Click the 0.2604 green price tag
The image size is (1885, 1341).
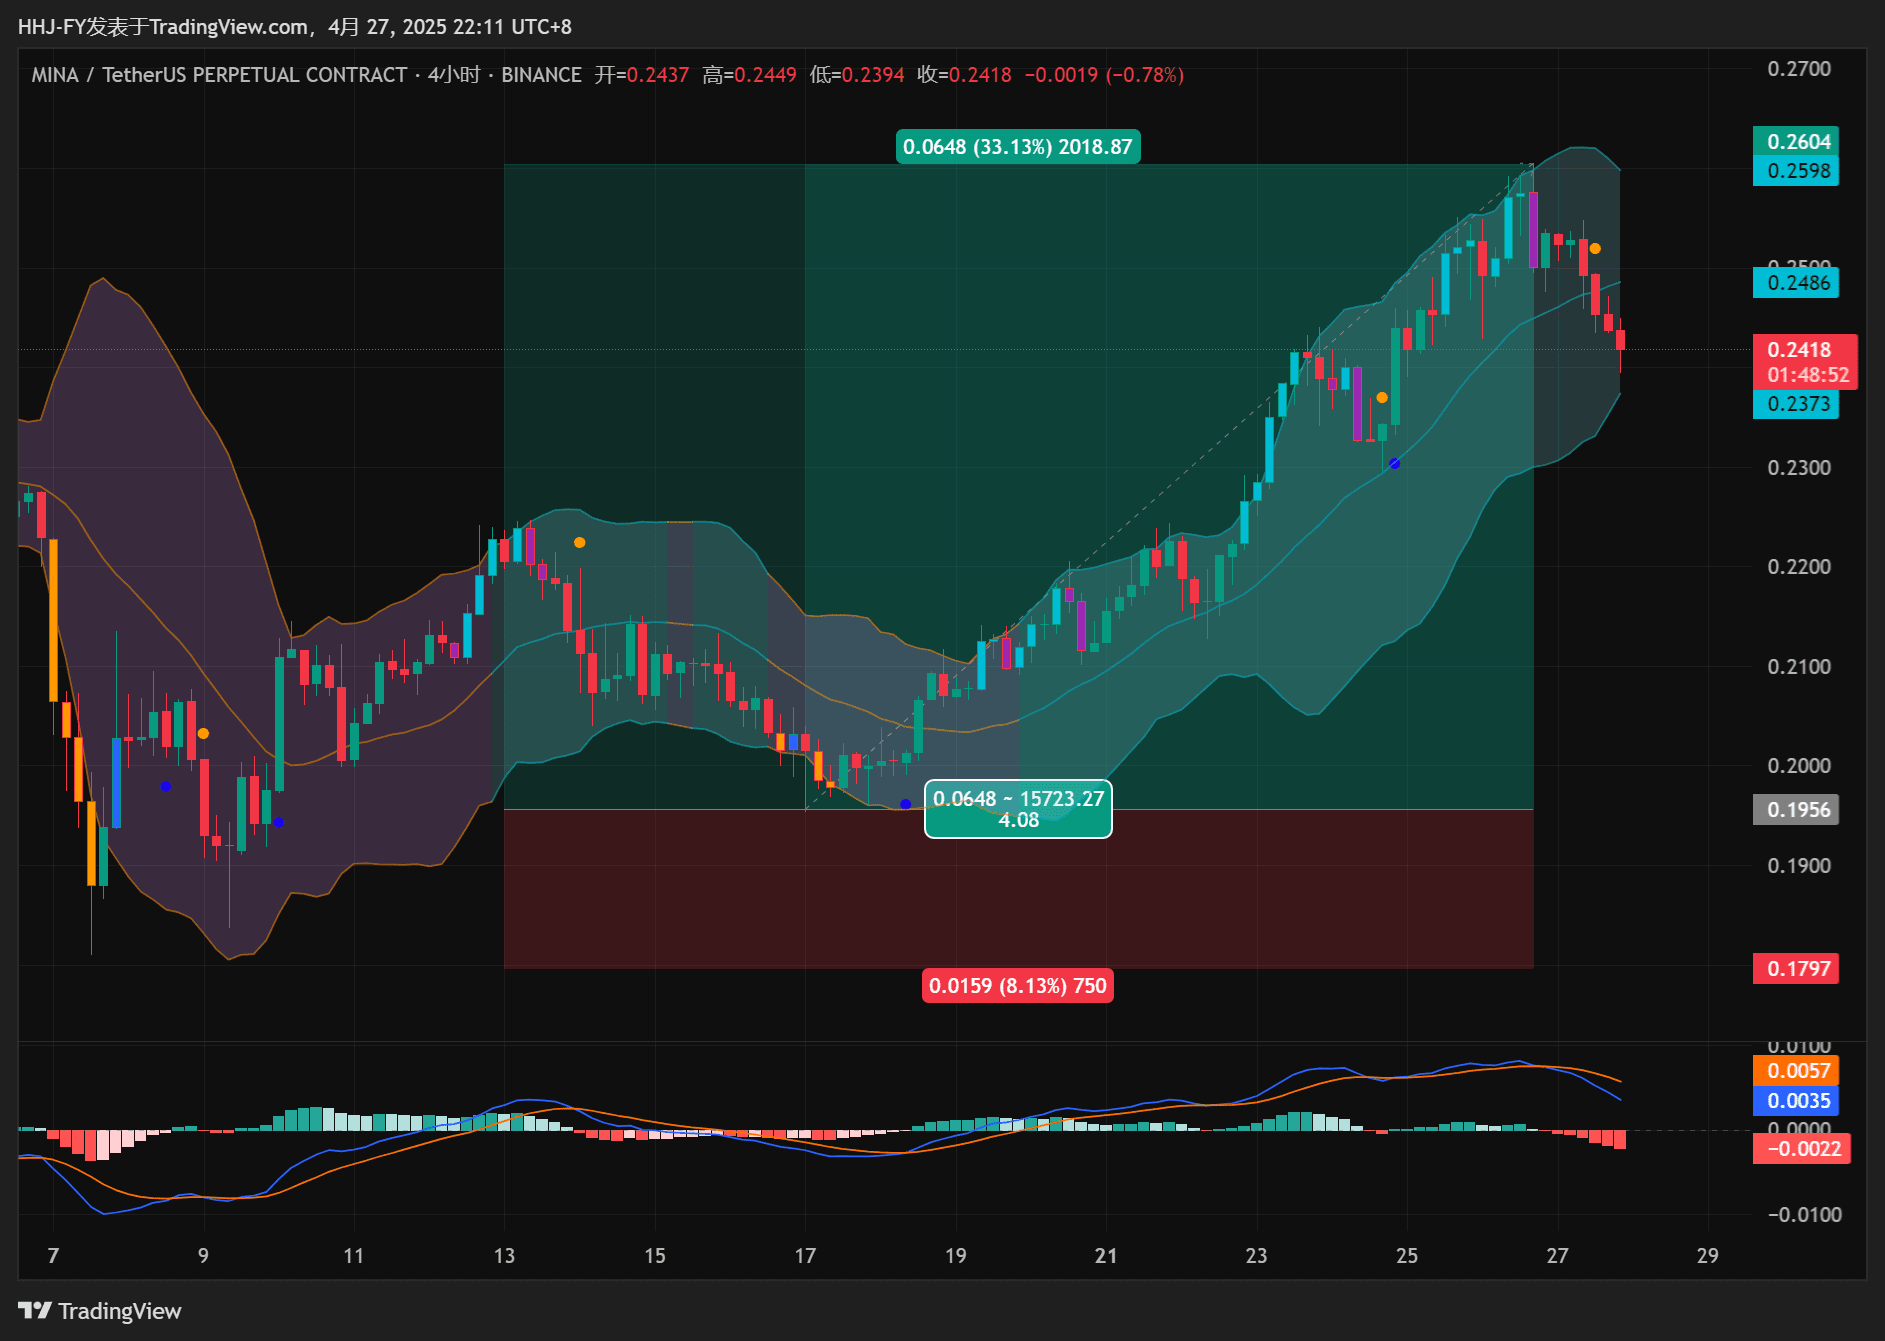[x=1796, y=141]
